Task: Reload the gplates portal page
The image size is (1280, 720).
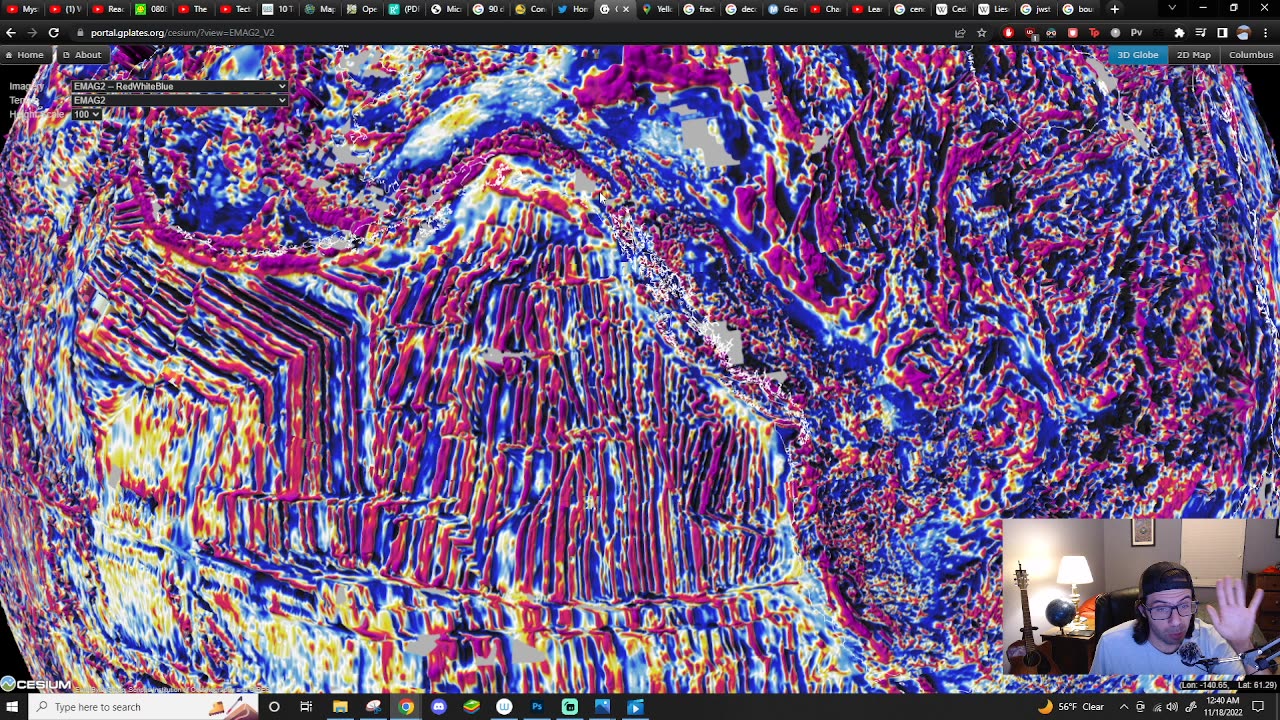Action: pos(53,32)
